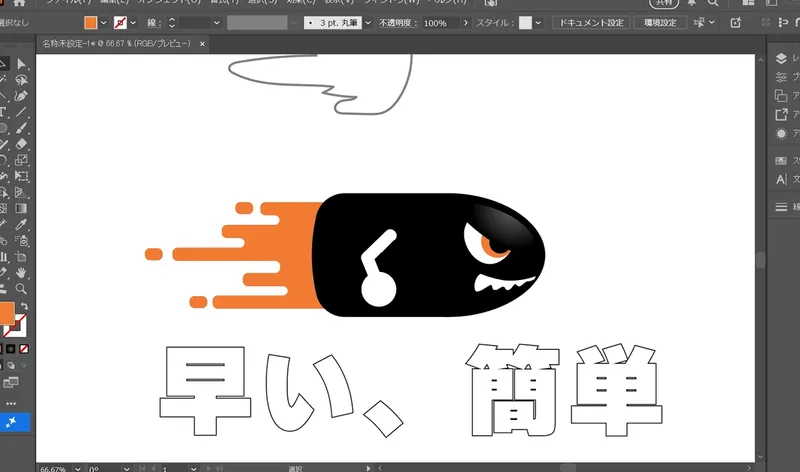The width and height of the screenshot is (800, 472).
Task: Open the zoom level dropdown at 66.67%
Action: [78, 467]
